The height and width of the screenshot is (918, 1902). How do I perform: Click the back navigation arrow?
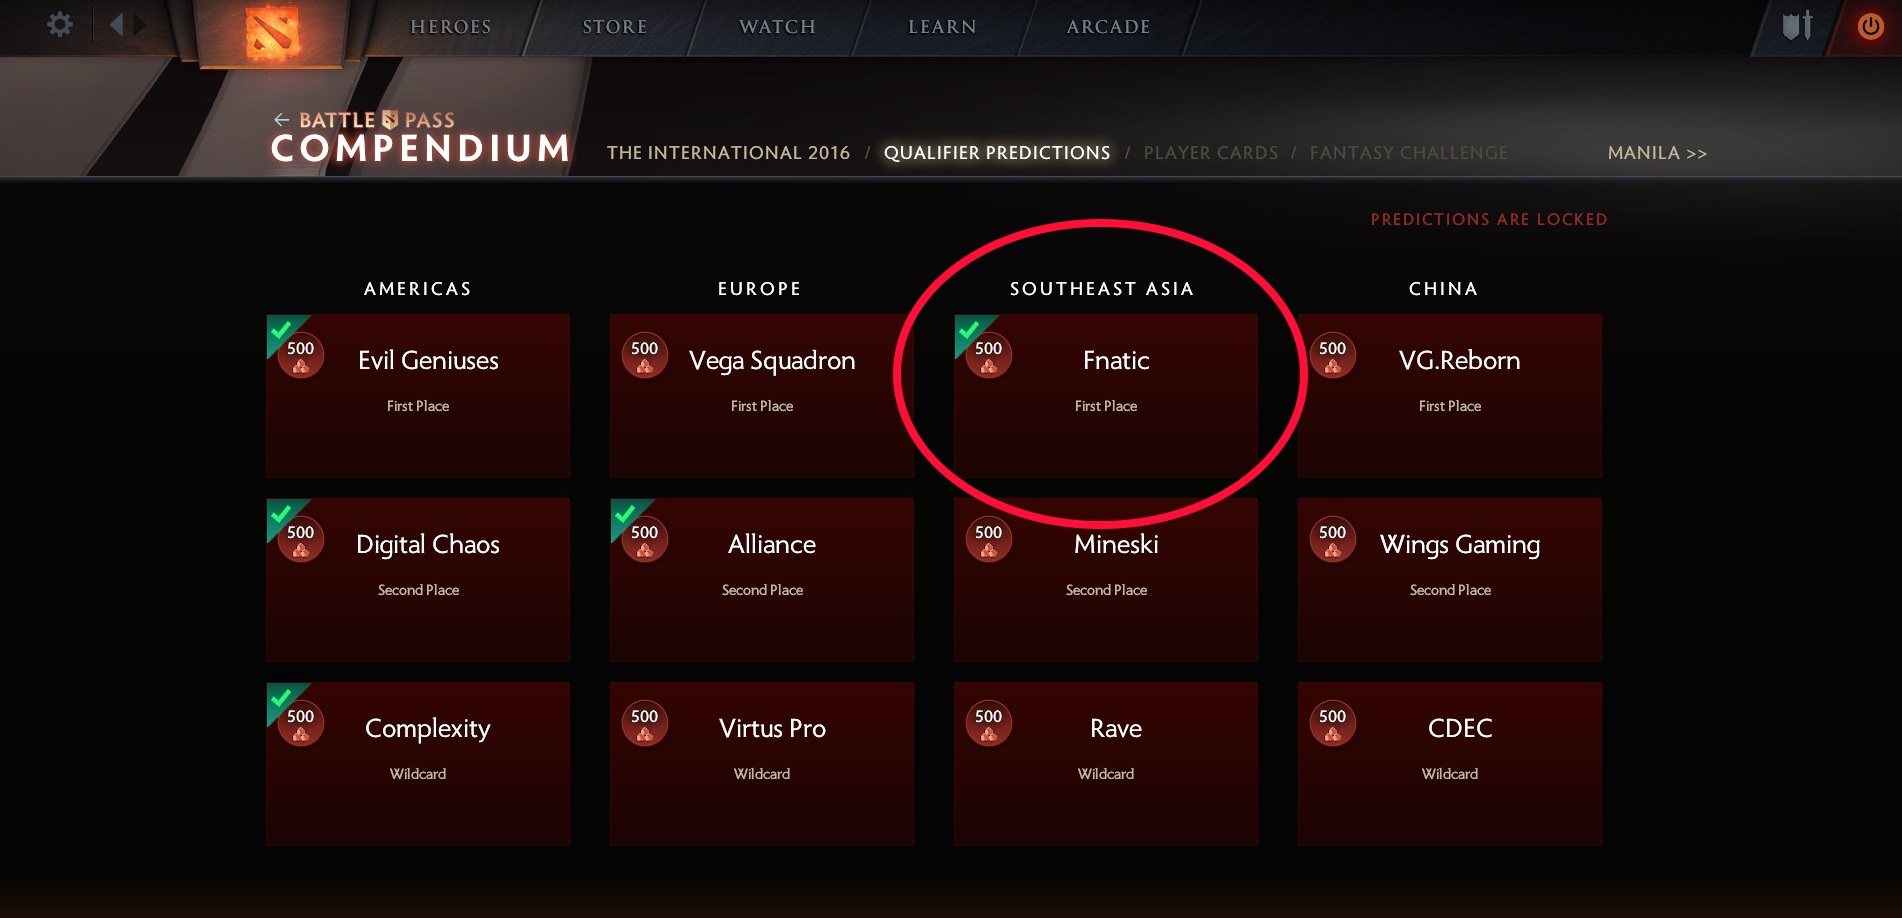click(117, 24)
